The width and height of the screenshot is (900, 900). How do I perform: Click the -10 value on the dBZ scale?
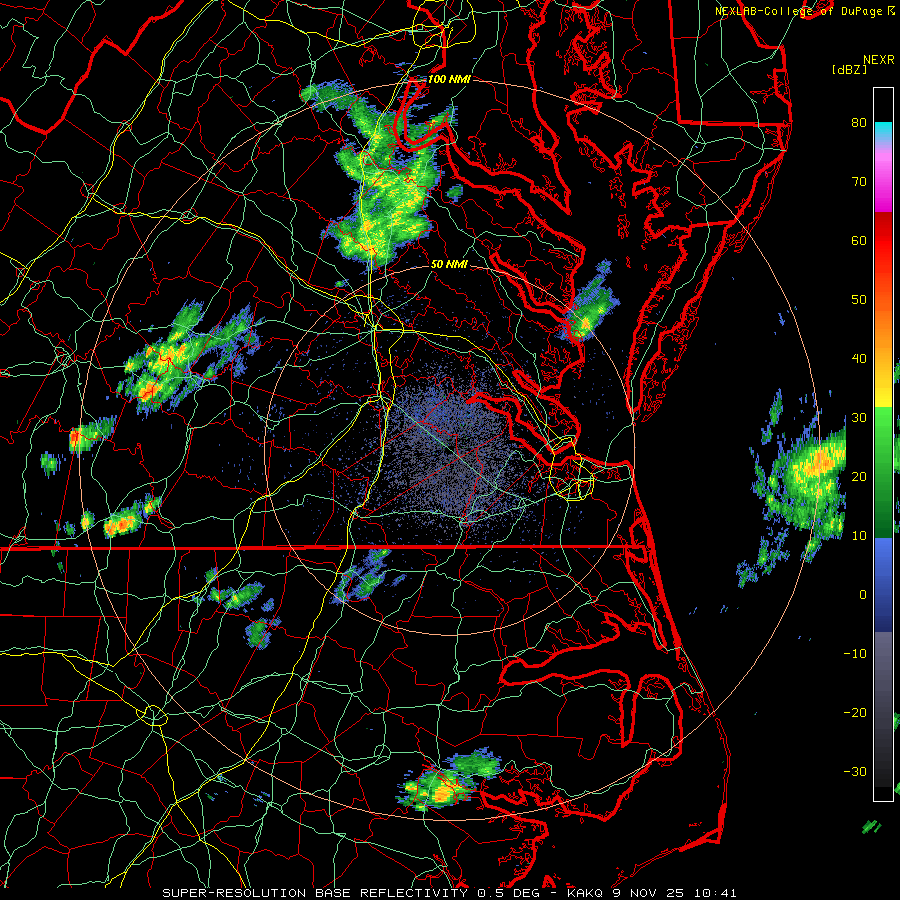point(855,653)
